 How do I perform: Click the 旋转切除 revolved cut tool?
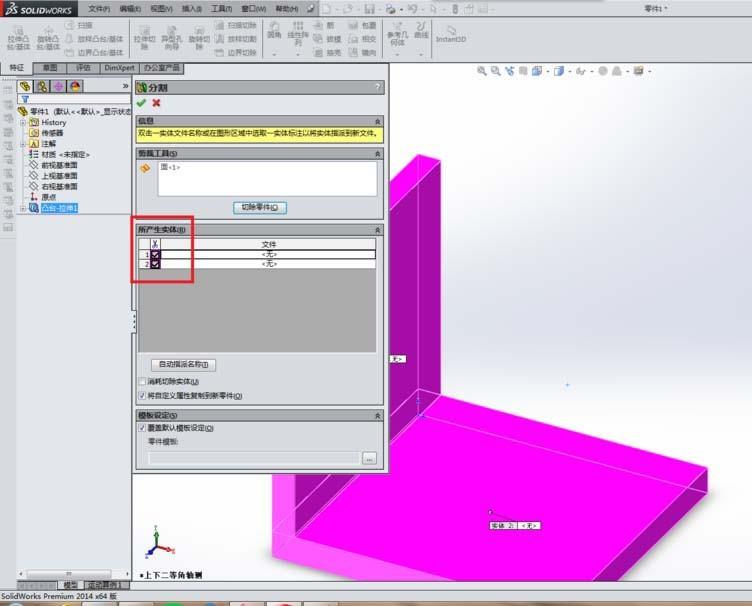(199, 37)
